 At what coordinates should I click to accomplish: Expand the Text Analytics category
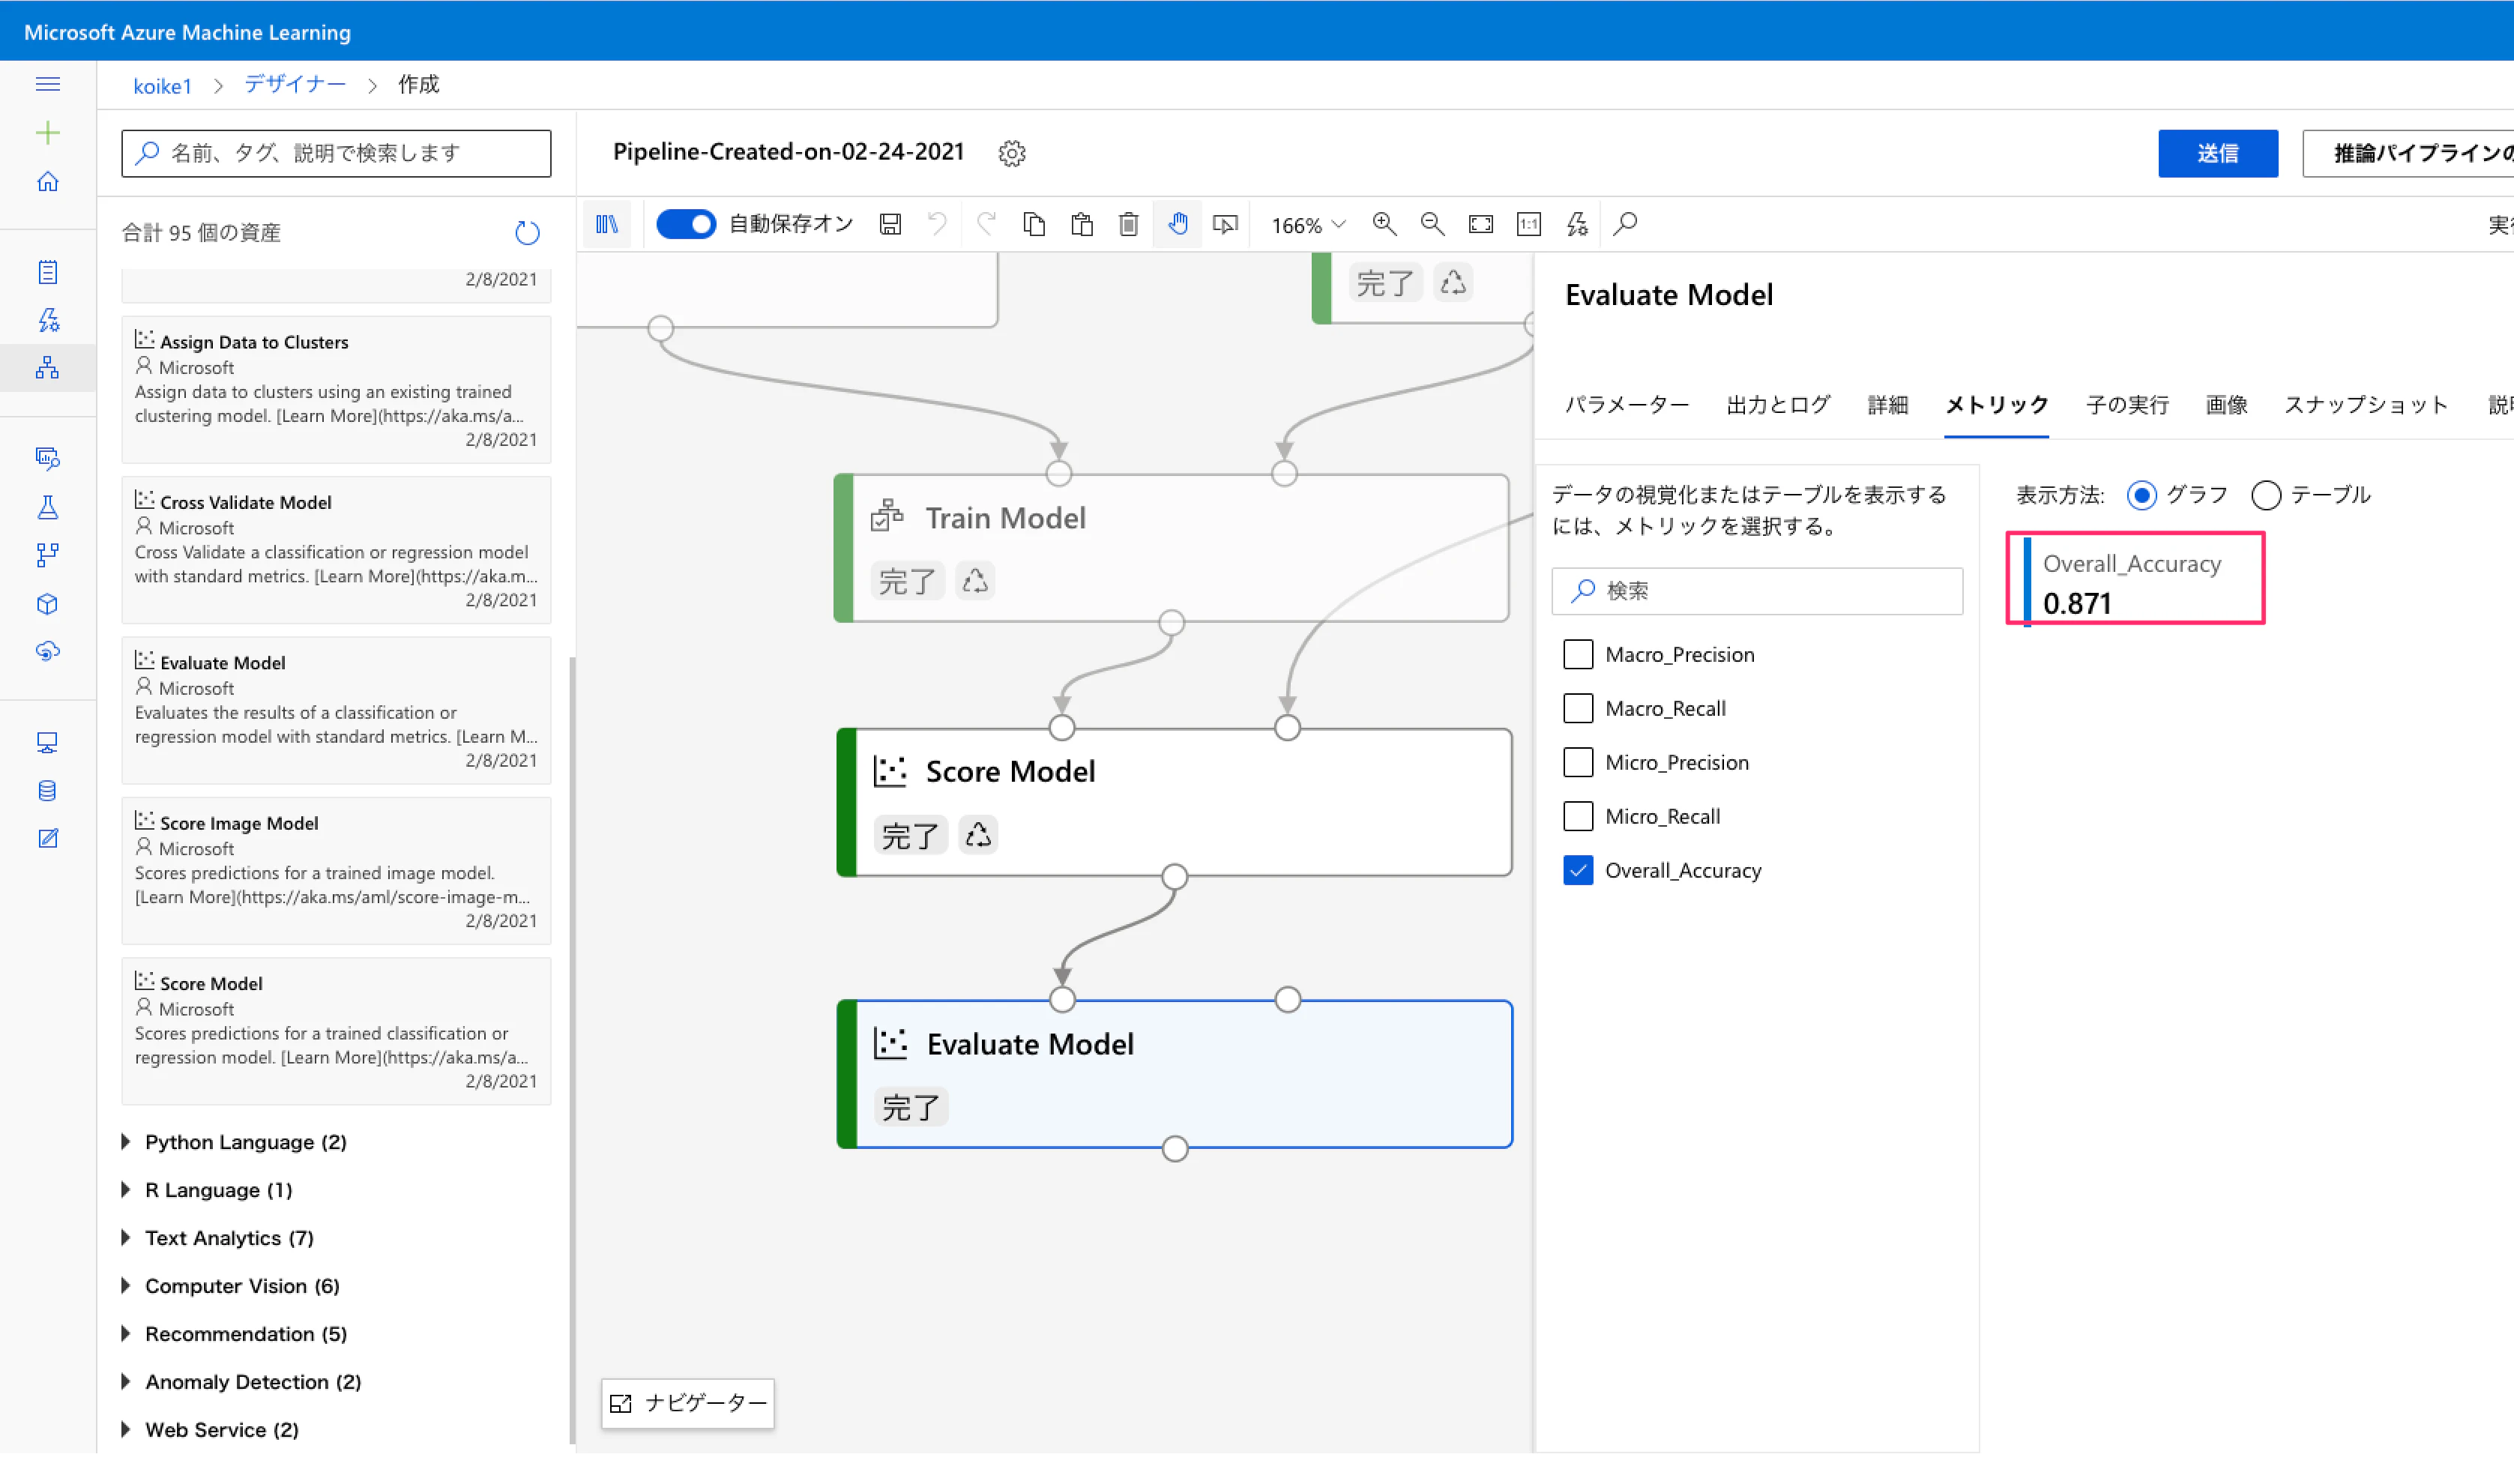126,1238
